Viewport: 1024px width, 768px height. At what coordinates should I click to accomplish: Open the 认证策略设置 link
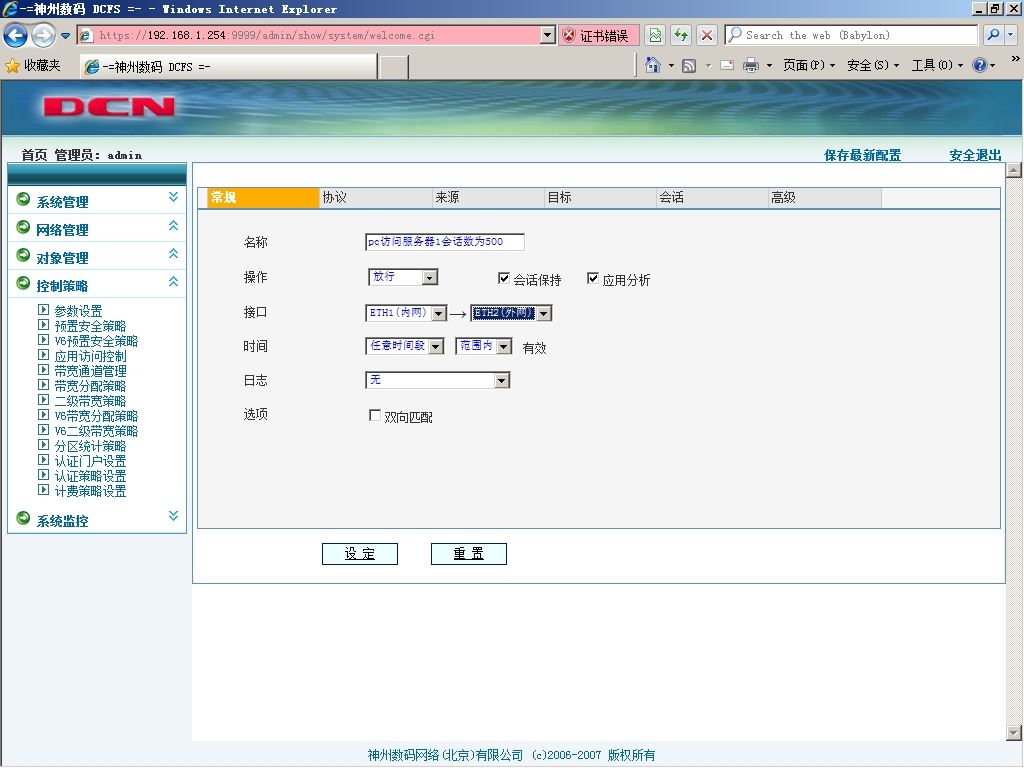[91, 476]
